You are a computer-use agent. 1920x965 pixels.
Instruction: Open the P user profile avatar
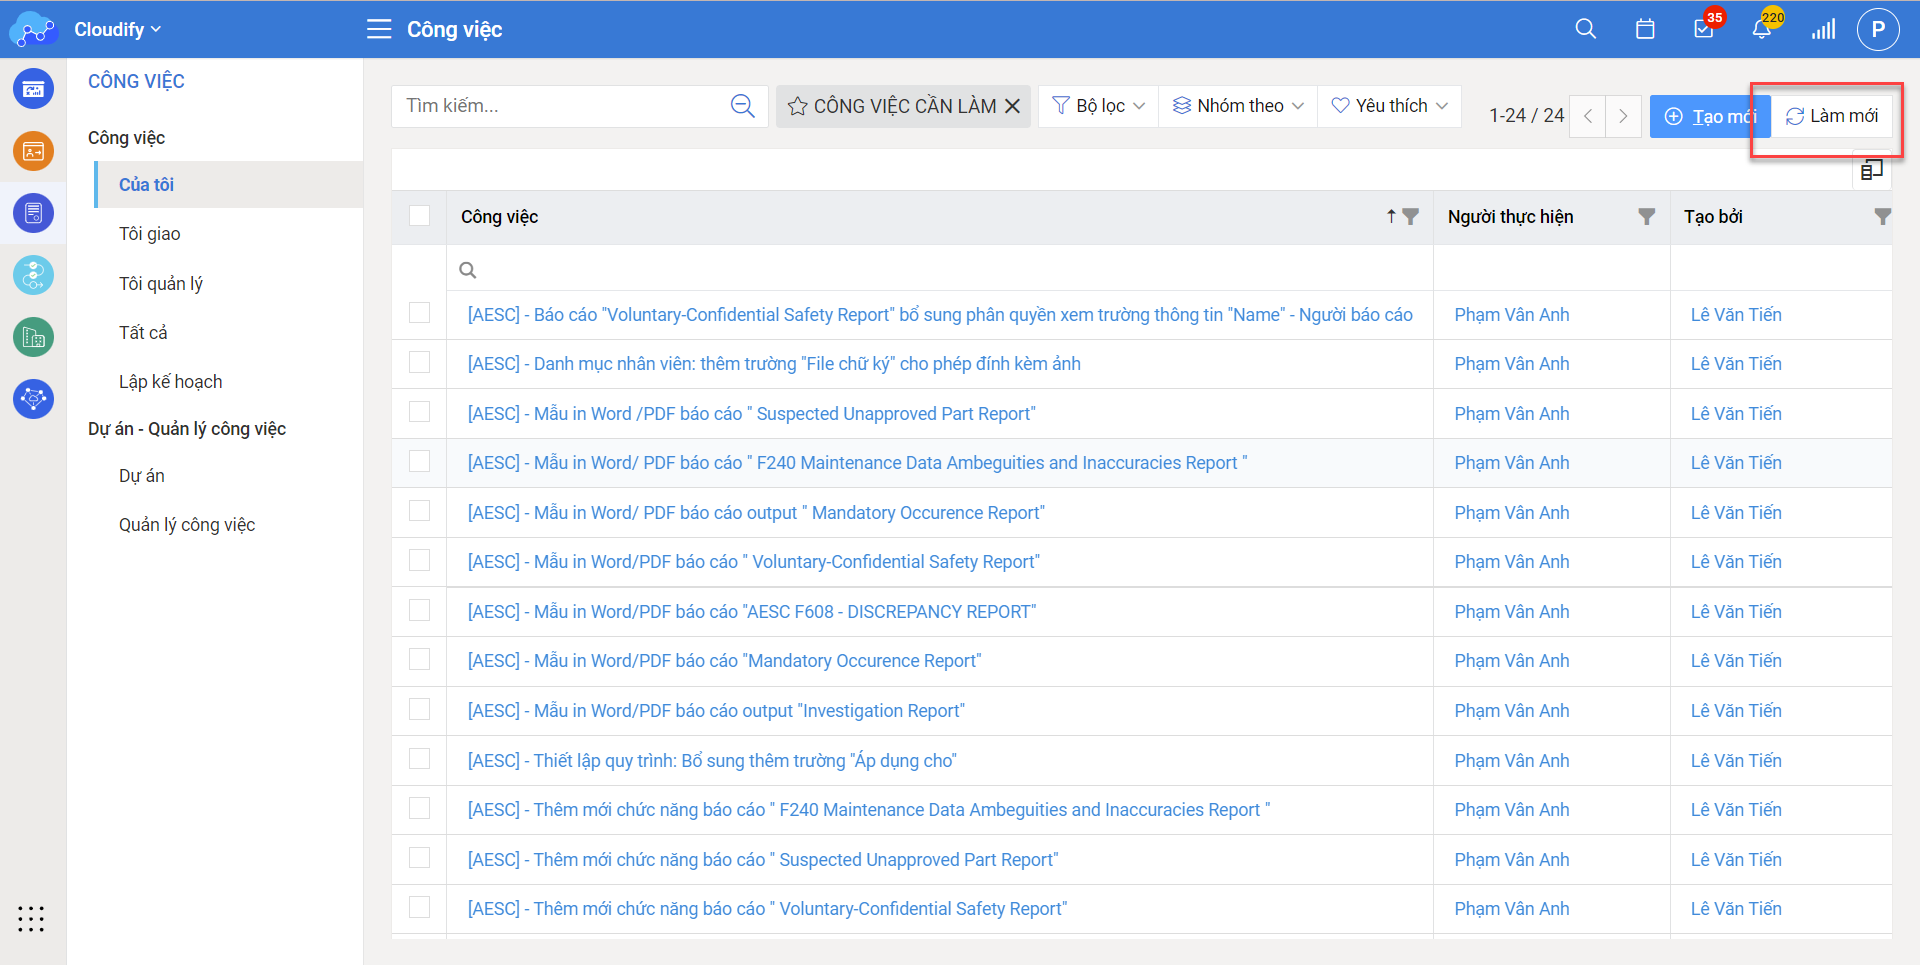pos(1878,29)
